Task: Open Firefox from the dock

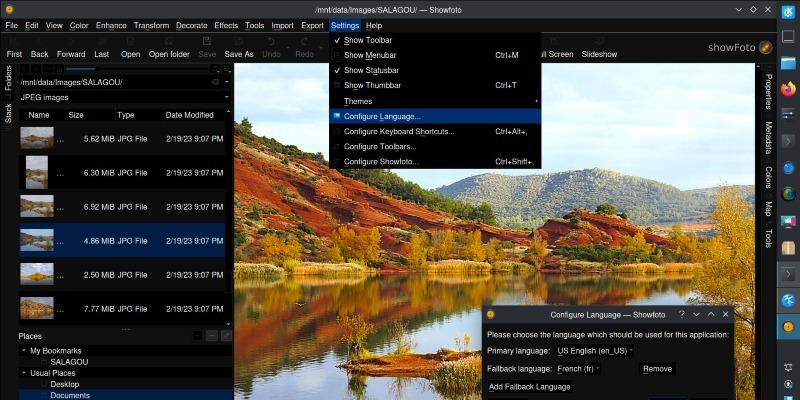Action: (788, 90)
